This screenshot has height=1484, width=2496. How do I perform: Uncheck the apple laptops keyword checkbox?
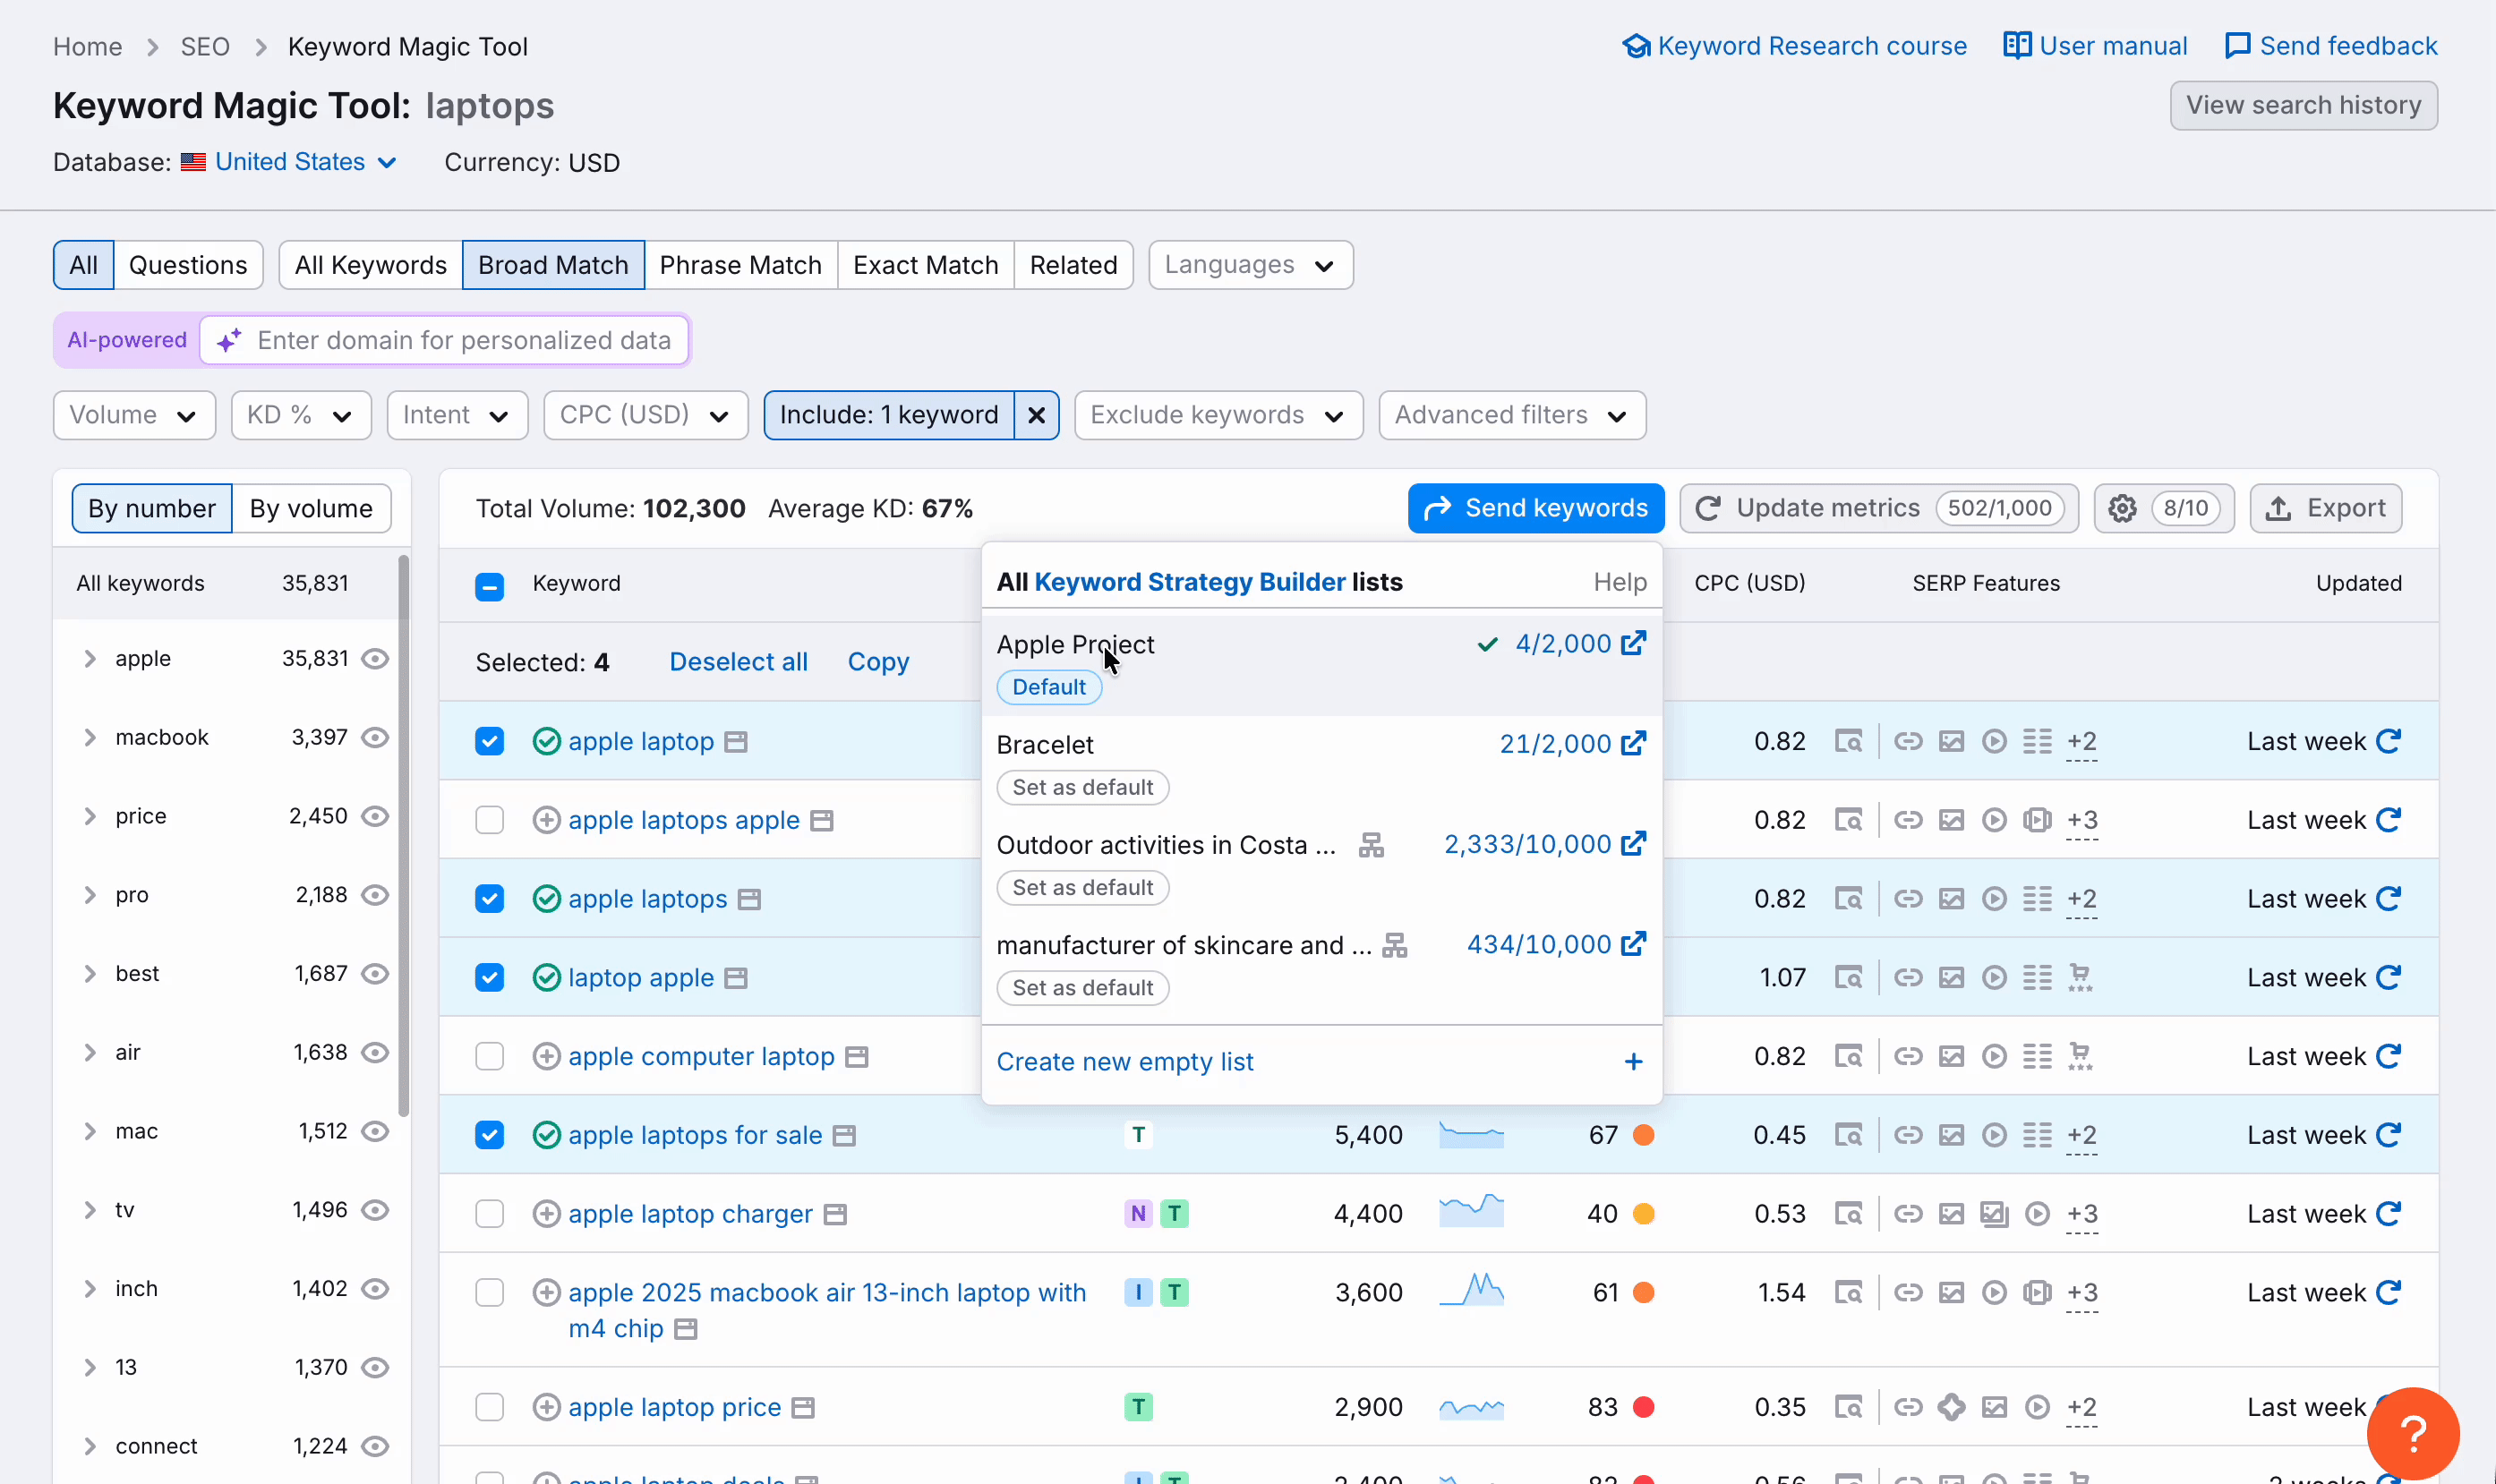point(489,898)
